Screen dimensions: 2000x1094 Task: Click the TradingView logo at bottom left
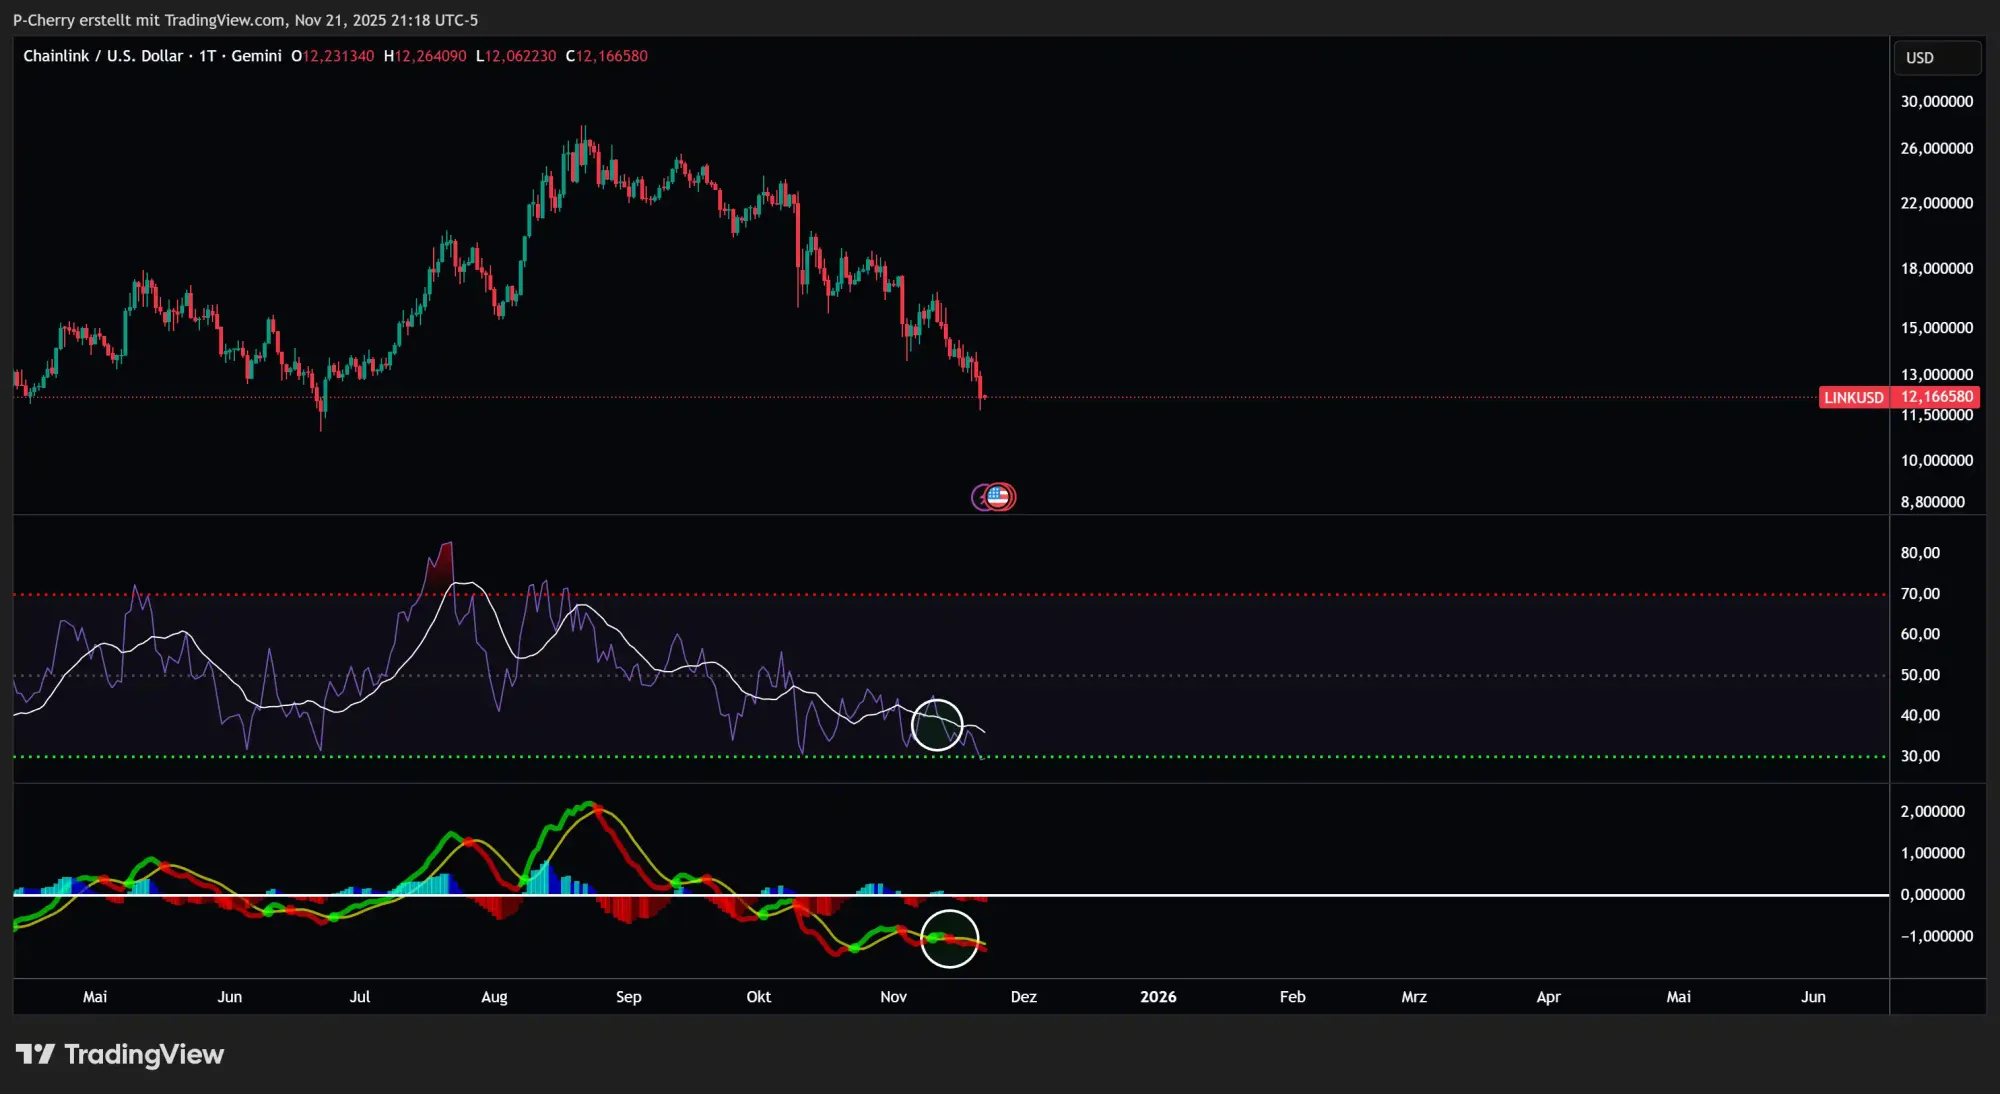click(x=120, y=1054)
